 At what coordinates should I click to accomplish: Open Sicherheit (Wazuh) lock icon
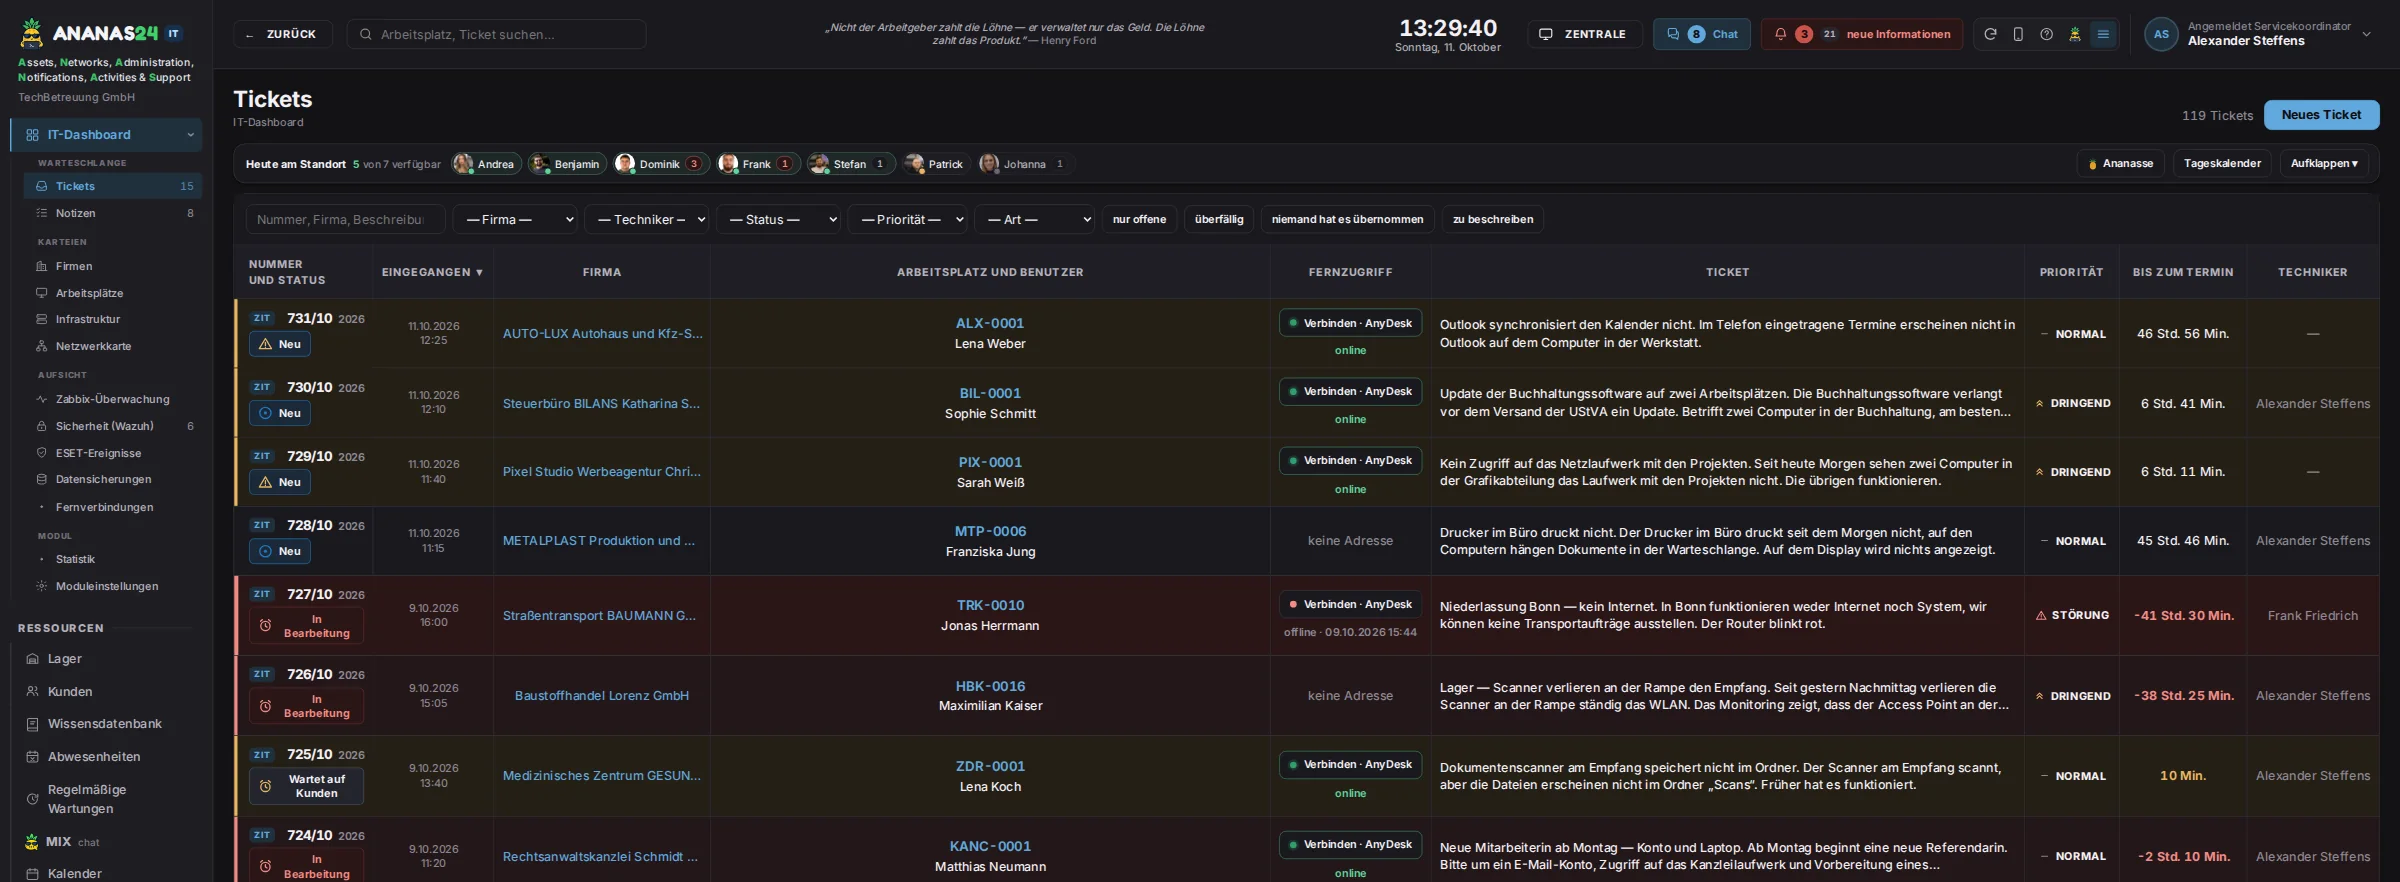click(x=42, y=426)
